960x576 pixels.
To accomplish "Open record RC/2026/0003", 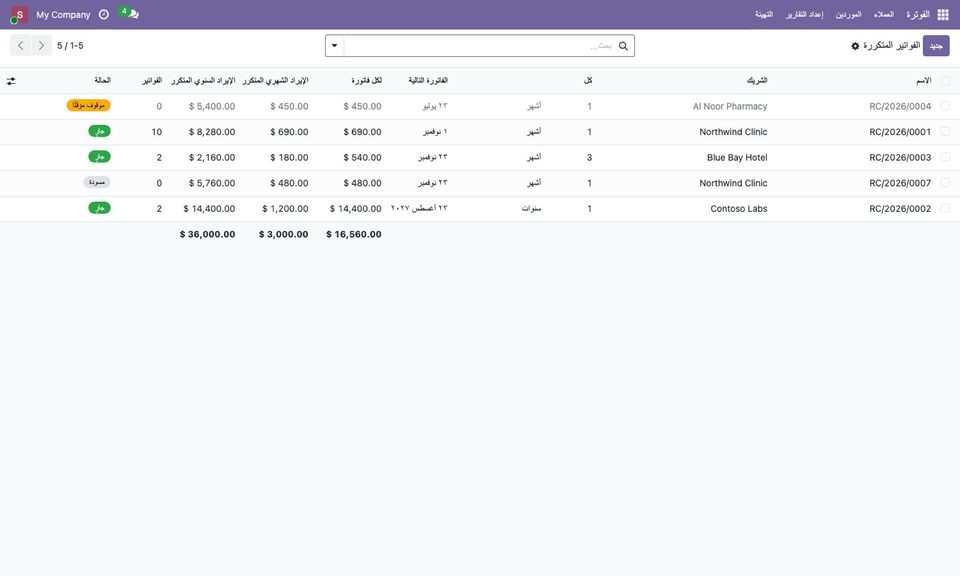I will click(900, 158).
